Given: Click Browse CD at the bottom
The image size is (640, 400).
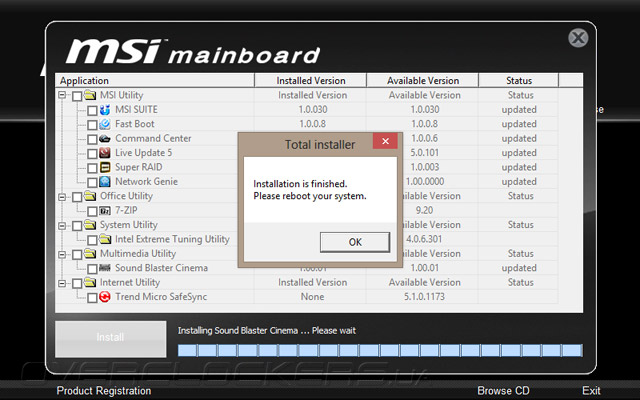Looking at the screenshot, I should [503, 391].
